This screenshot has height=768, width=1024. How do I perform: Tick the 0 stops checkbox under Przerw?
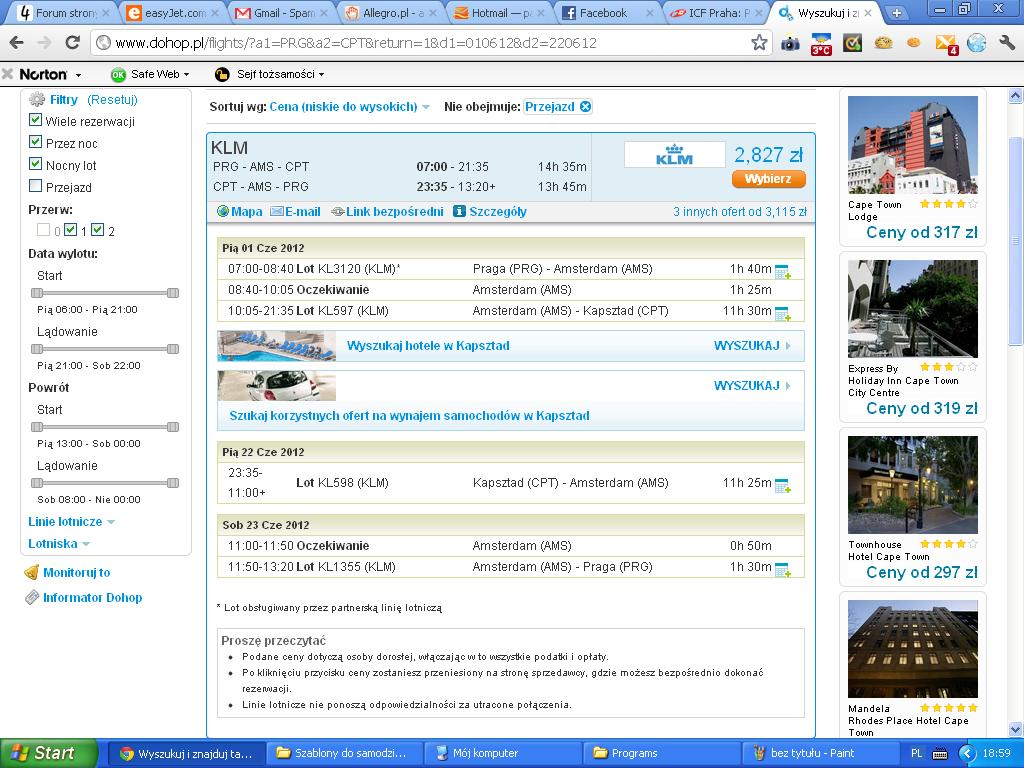(x=44, y=229)
